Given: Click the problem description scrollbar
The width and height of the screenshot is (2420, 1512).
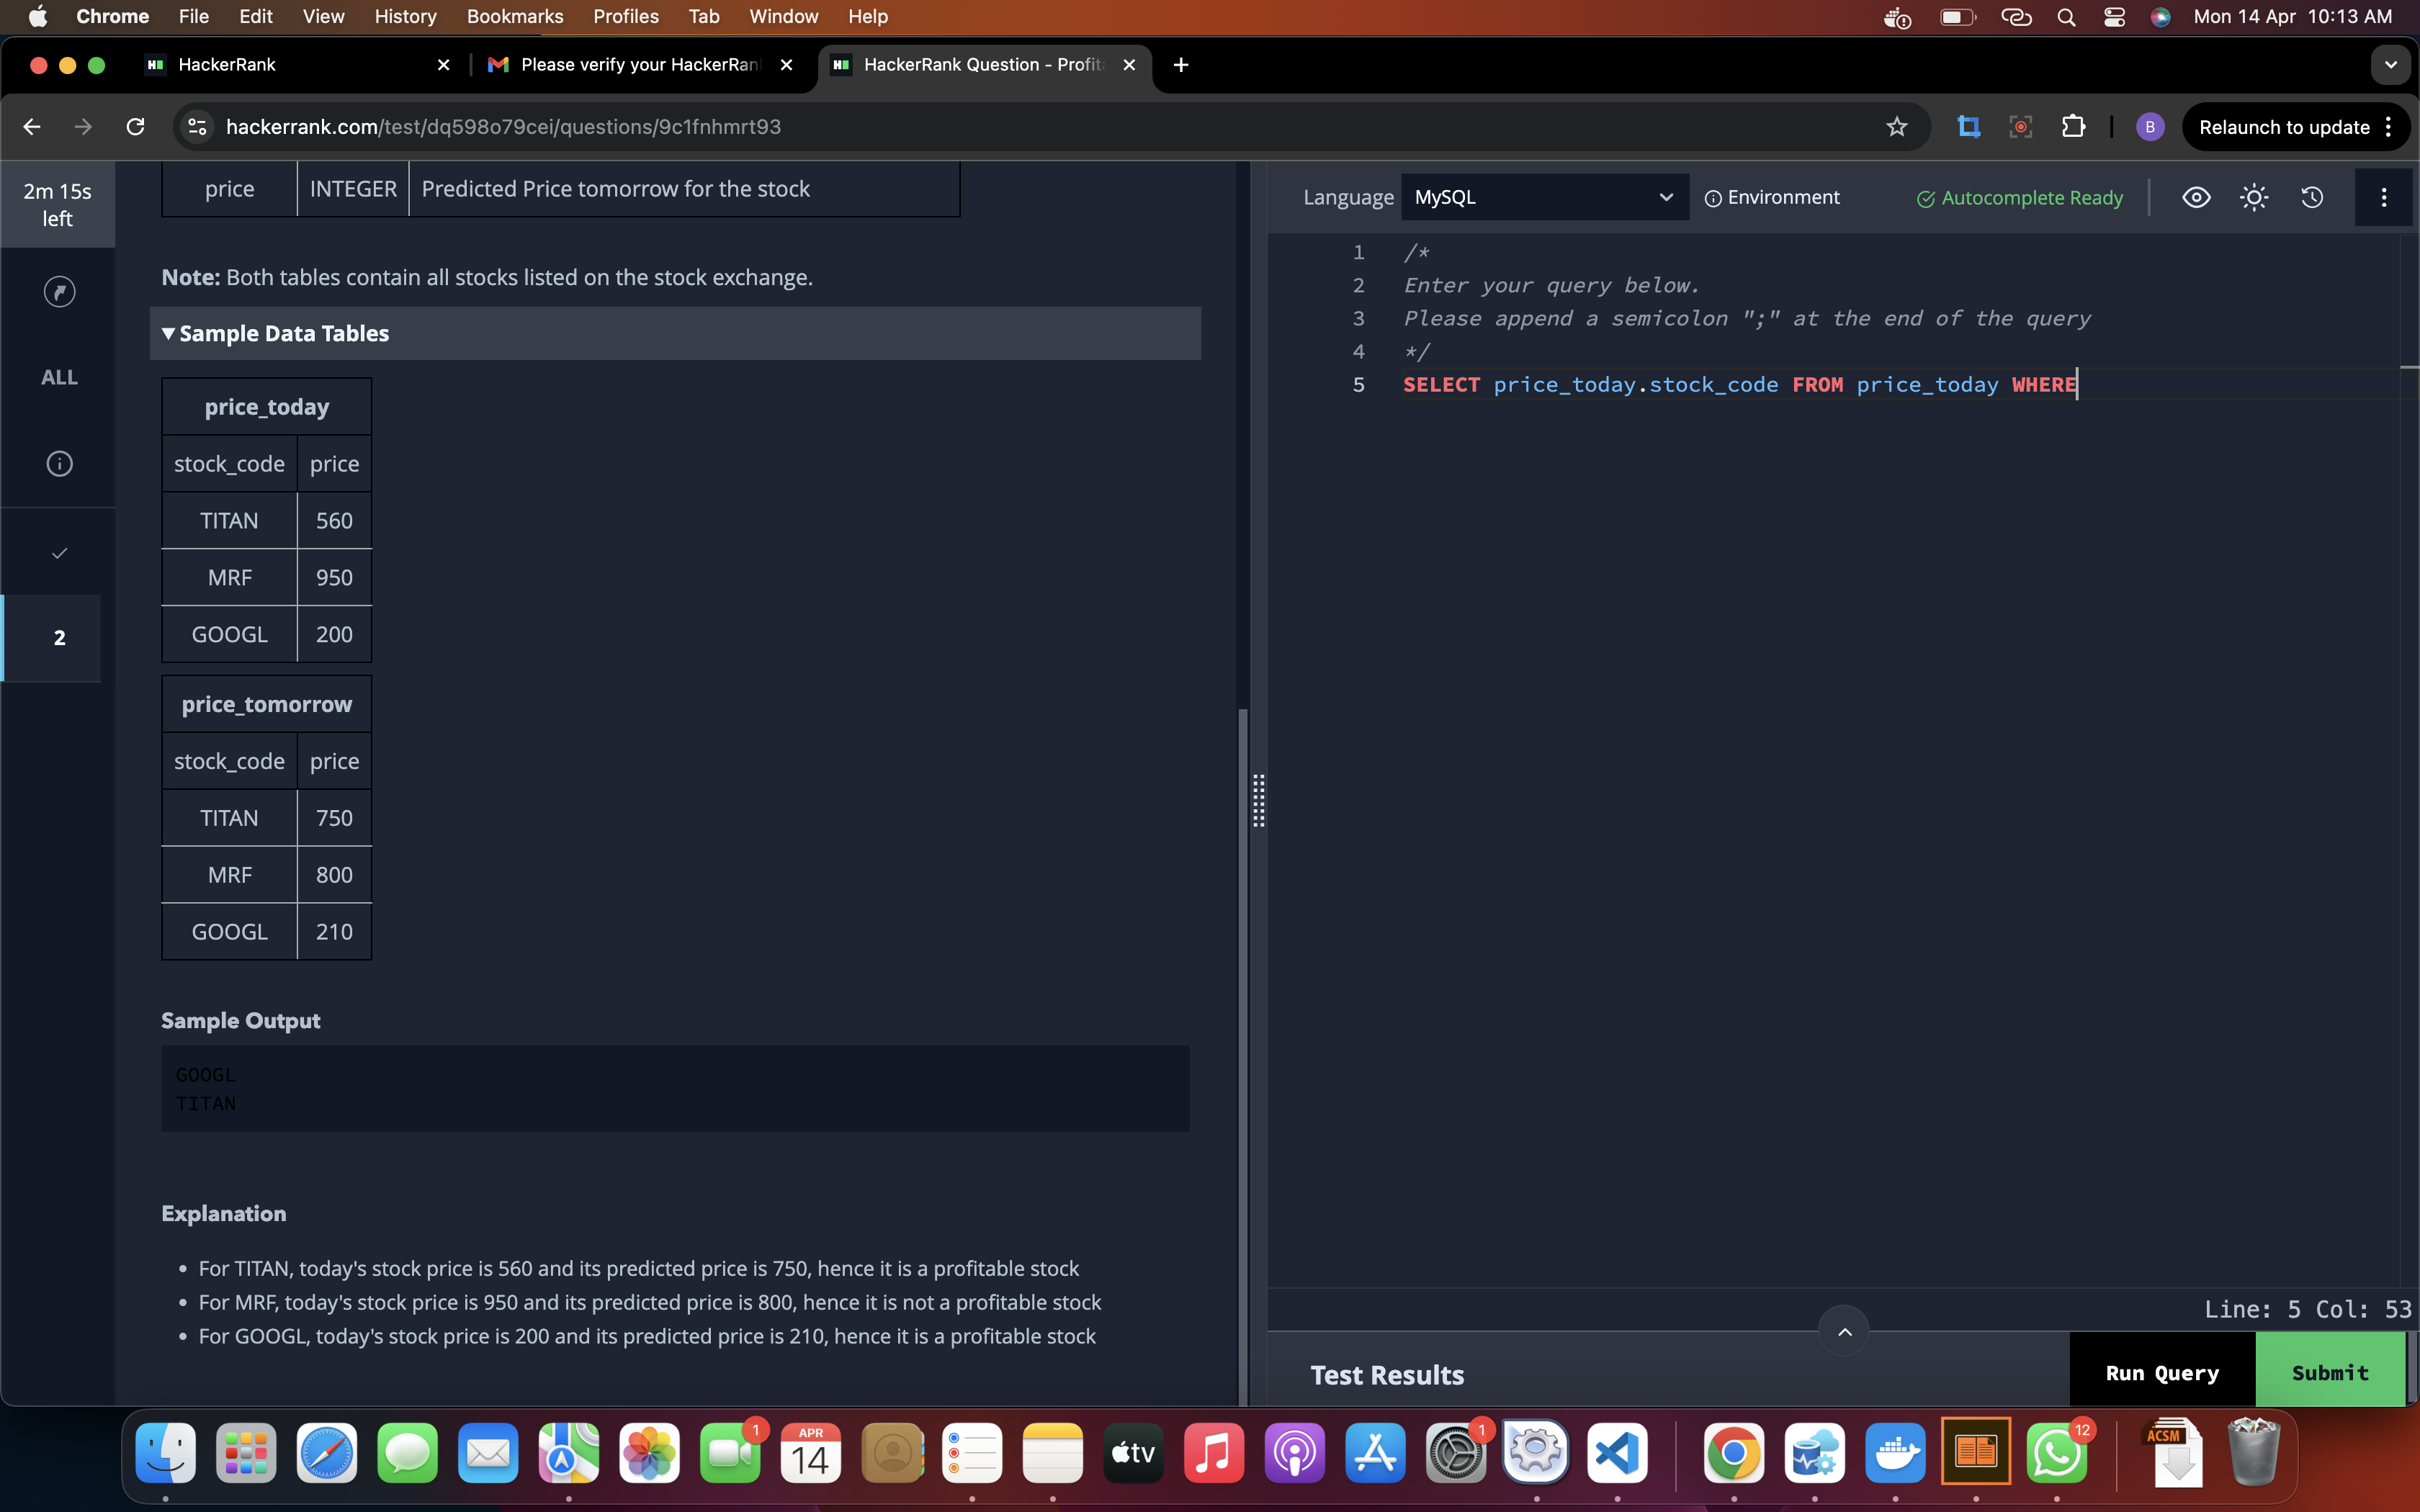Looking at the screenshot, I should pos(1243,1056).
